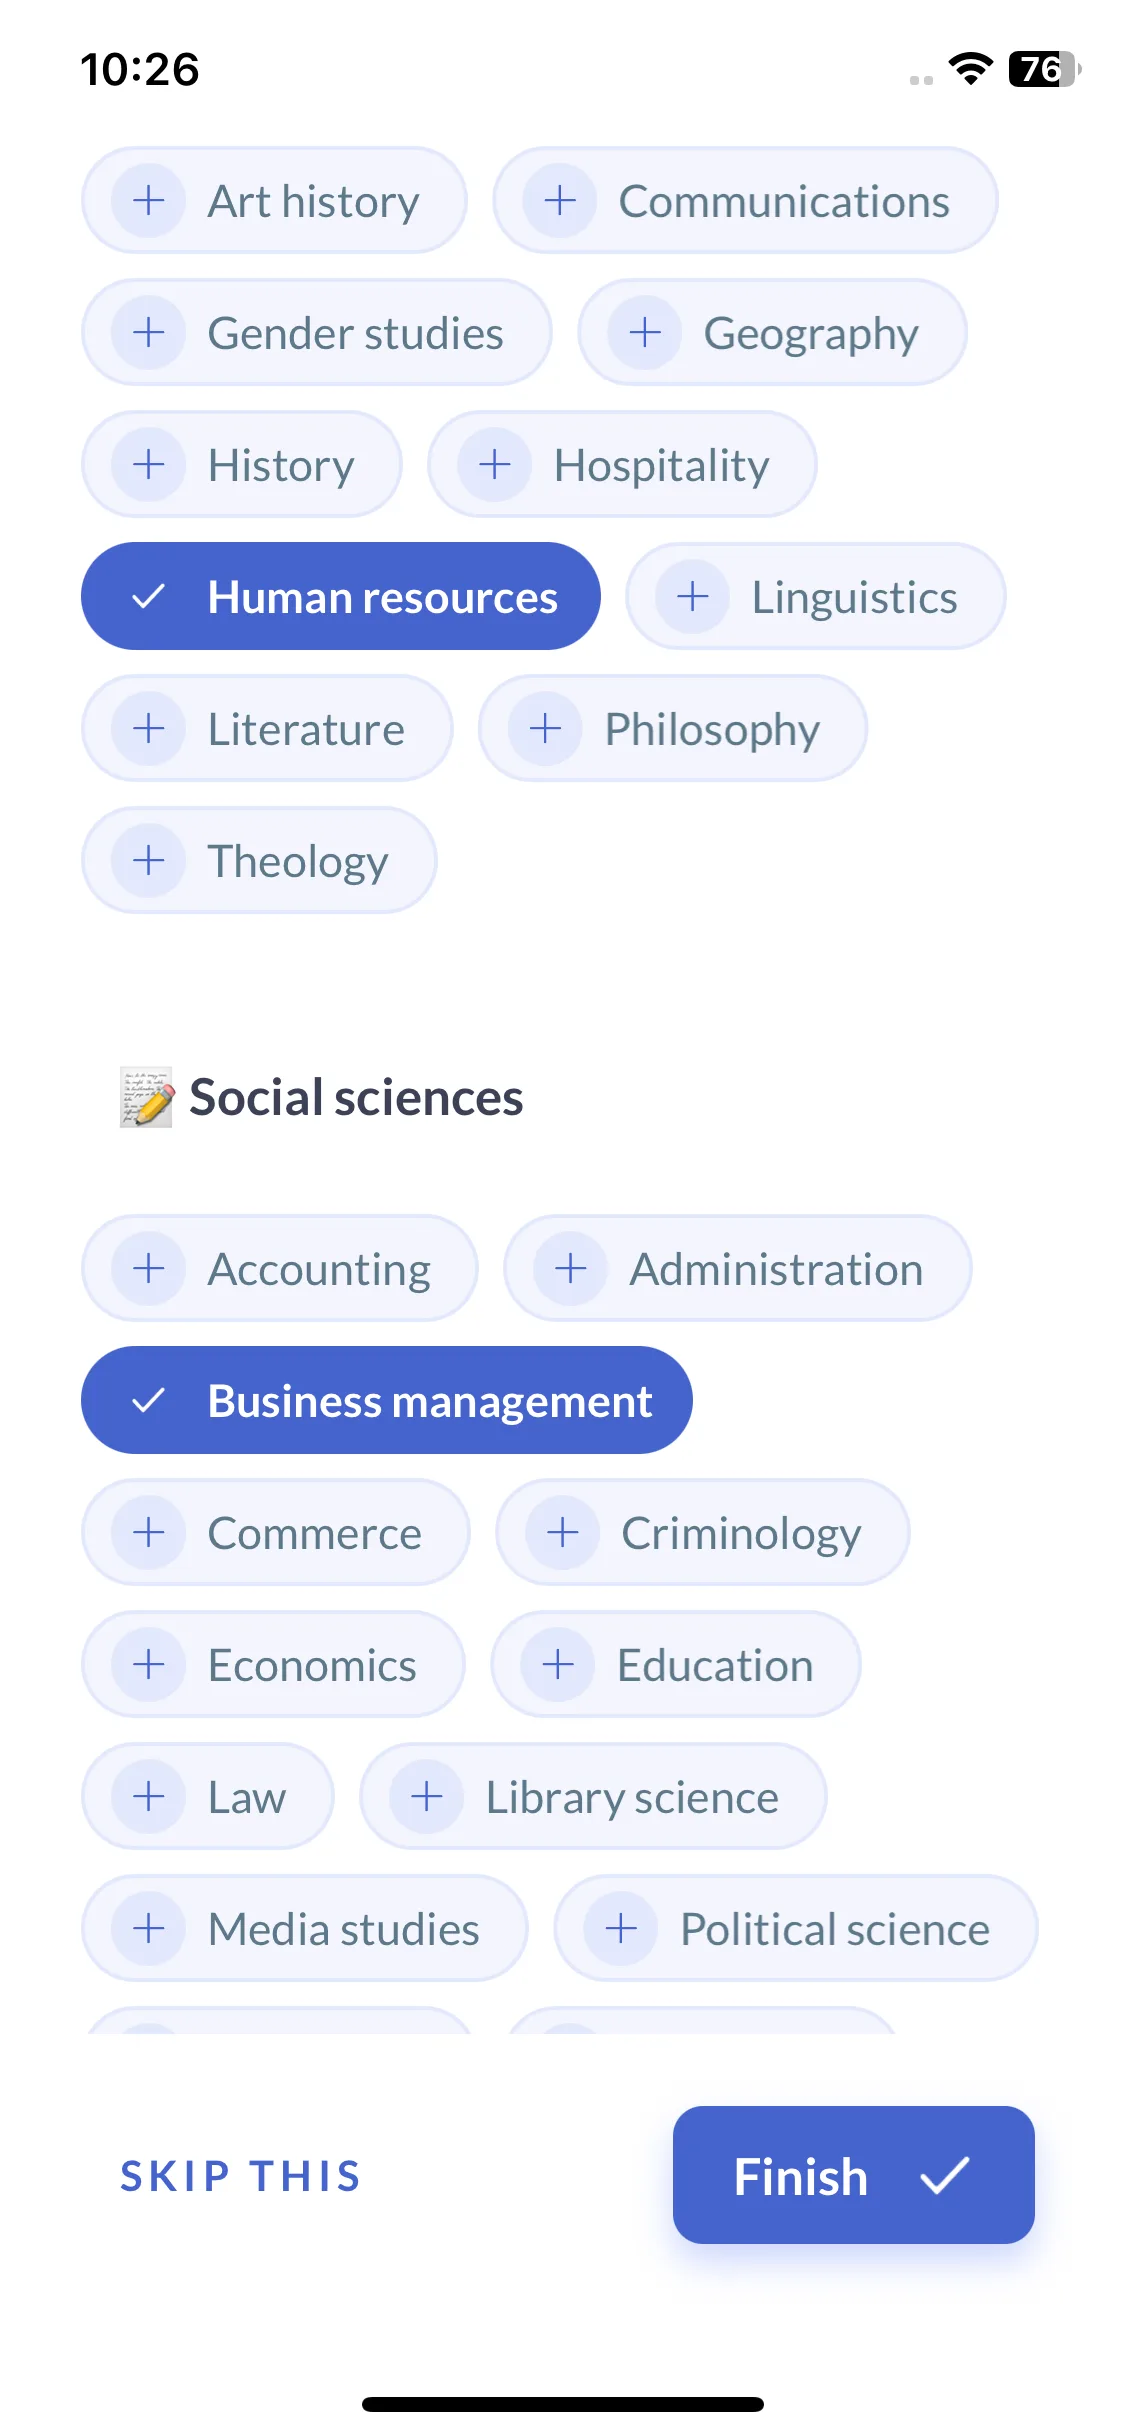Deselect the Human resources chip
The height and width of the screenshot is (2436, 1125).
click(x=341, y=597)
